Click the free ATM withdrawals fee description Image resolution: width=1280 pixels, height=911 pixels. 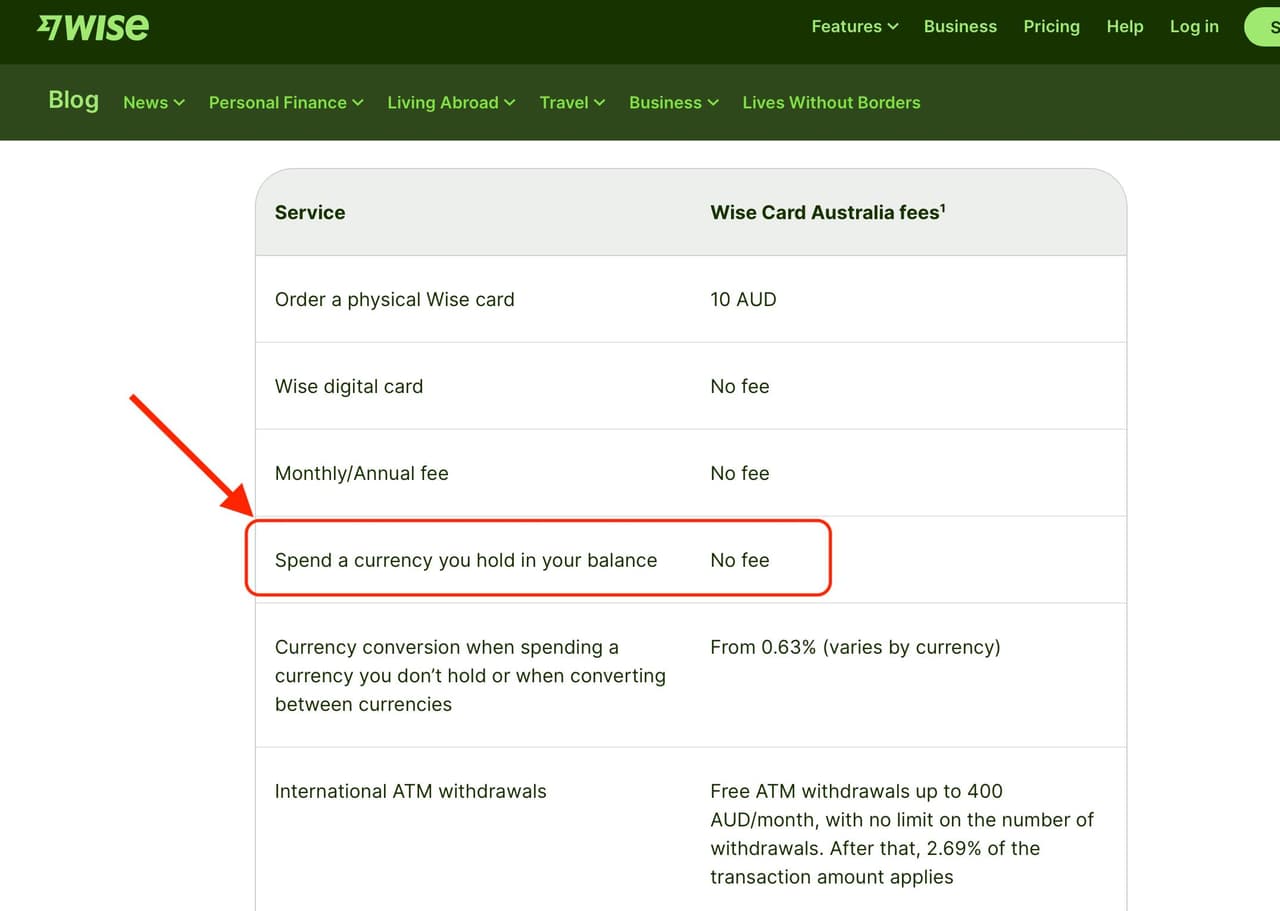pos(902,834)
